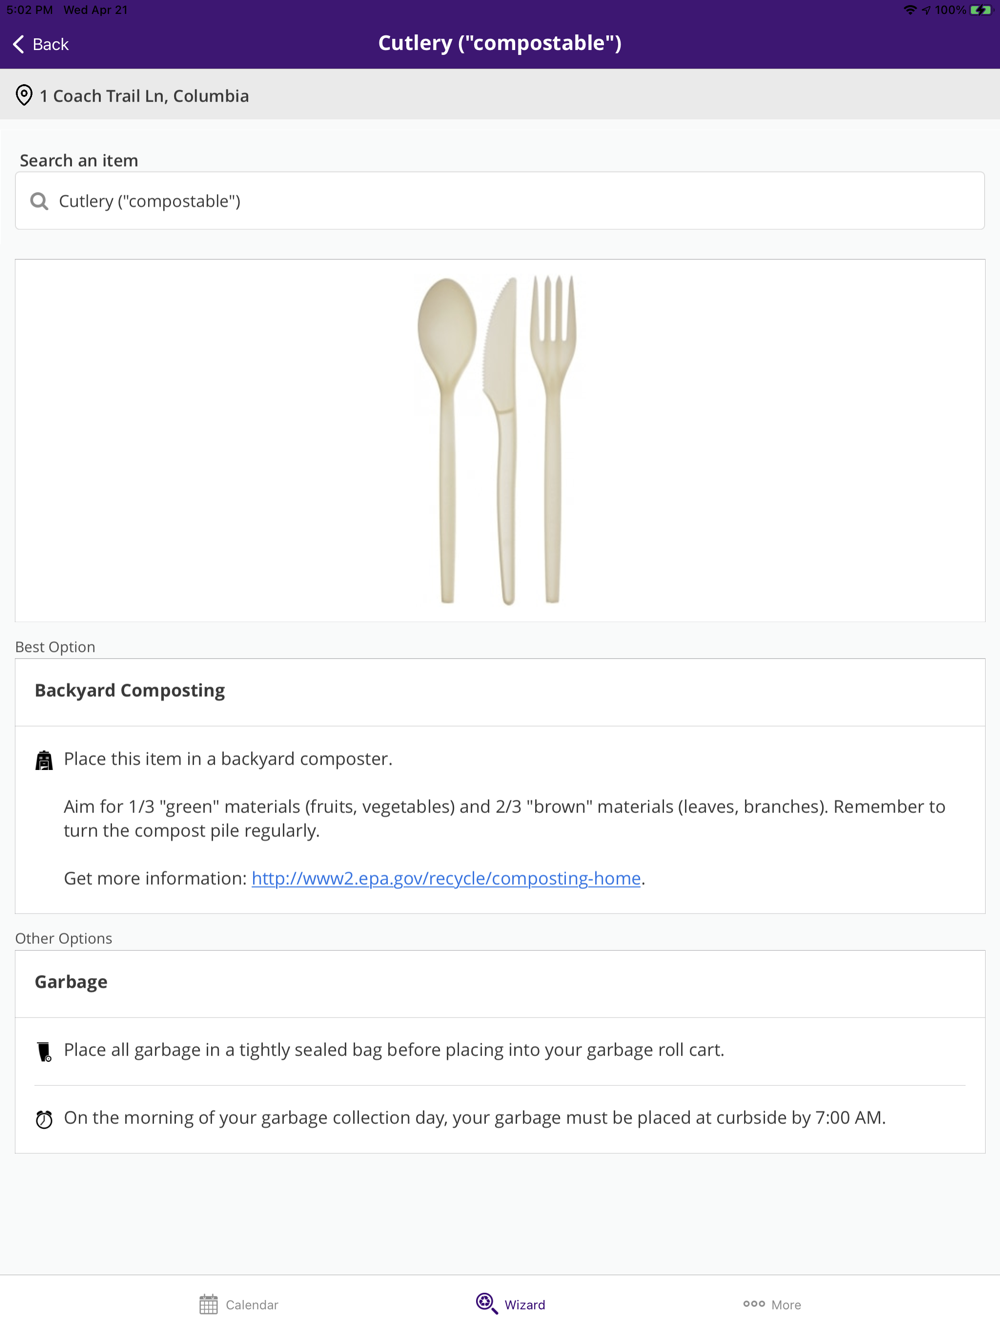The width and height of the screenshot is (1000, 1334).
Task: Click the backyard composter bin icon
Action: [x=44, y=761]
